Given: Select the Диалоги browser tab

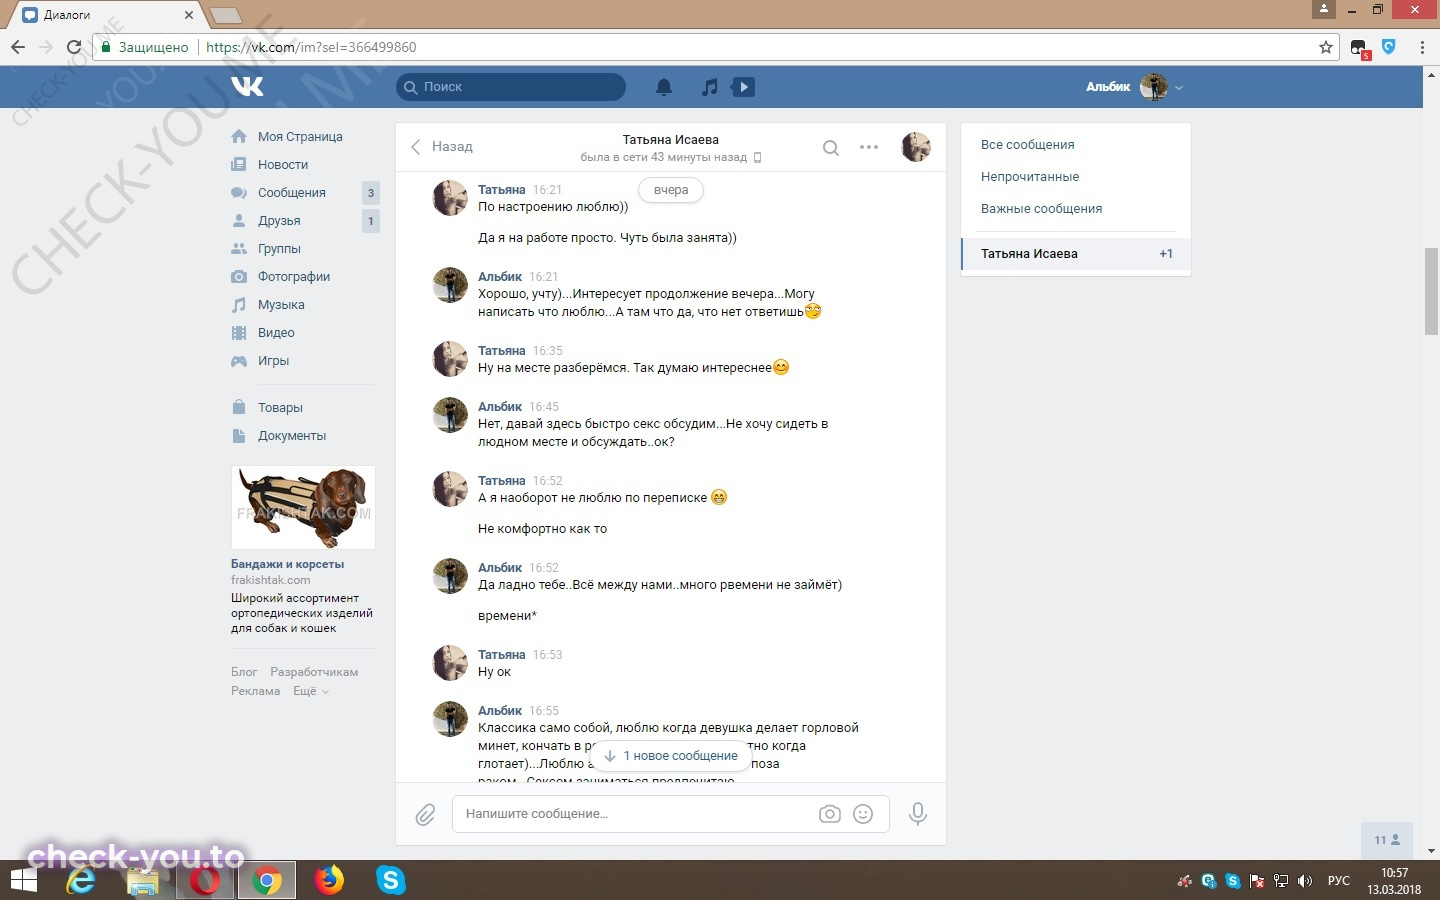Looking at the screenshot, I should pos(108,15).
